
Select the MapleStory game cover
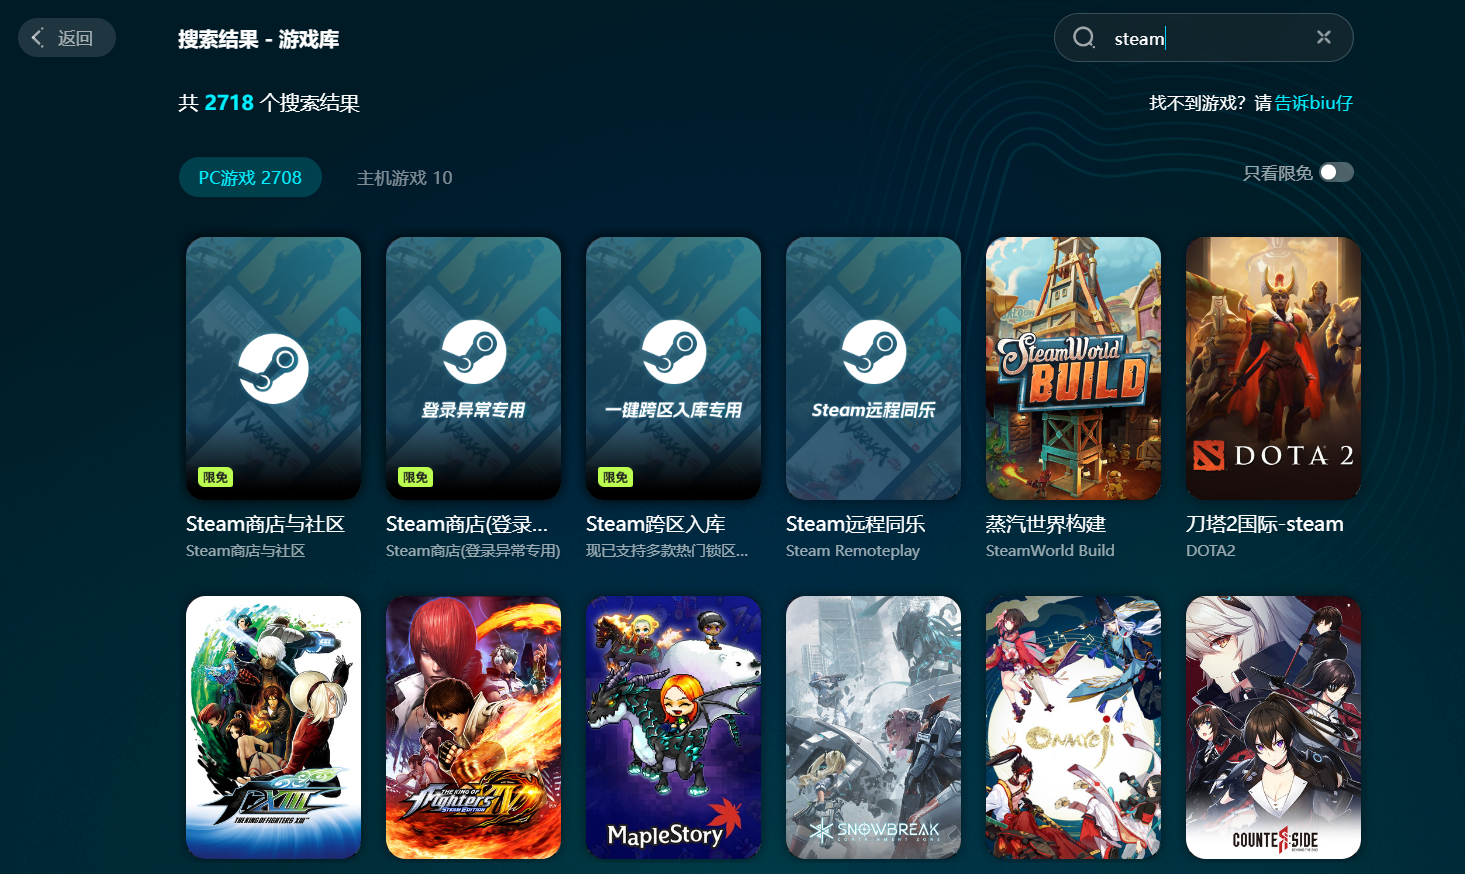point(673,727)
